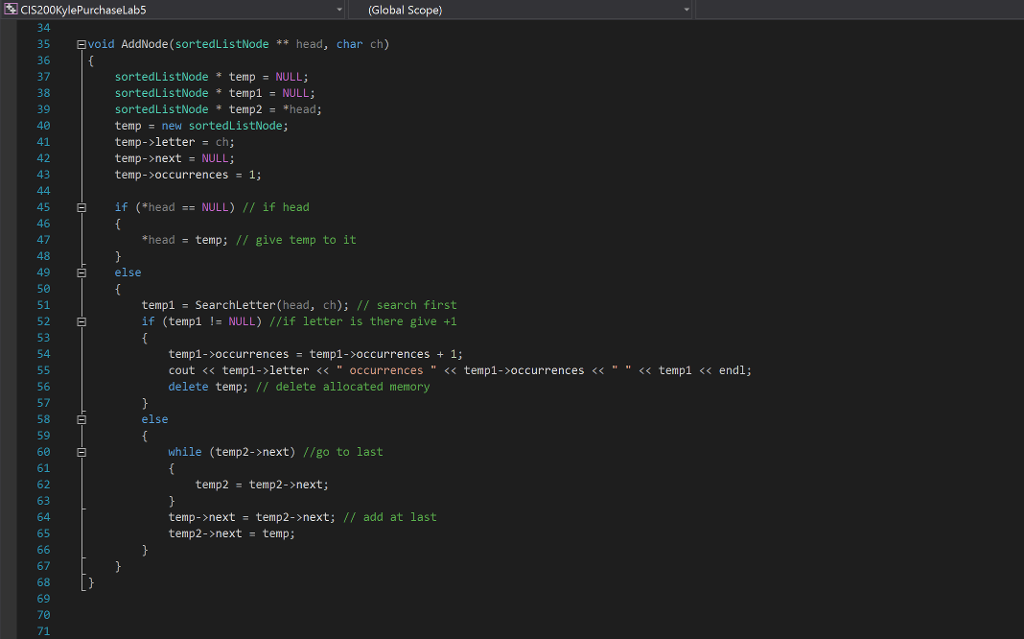
Task: Click the delete keyword on line 56
Action: (188, 386)
